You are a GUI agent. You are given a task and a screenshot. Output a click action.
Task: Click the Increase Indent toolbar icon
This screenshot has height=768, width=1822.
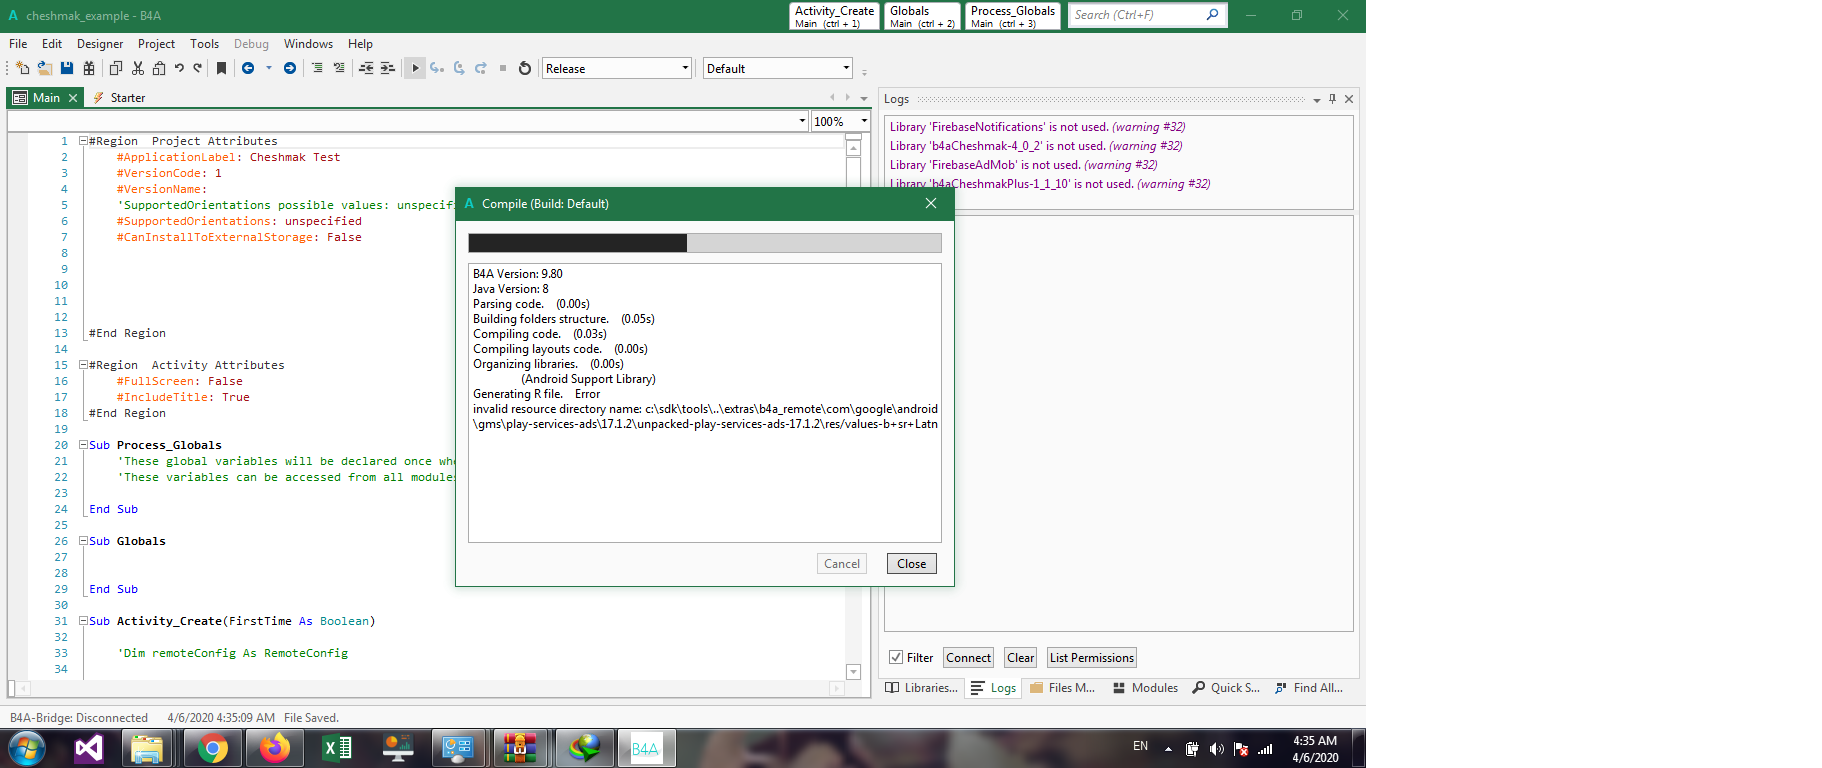pos(388,68)
